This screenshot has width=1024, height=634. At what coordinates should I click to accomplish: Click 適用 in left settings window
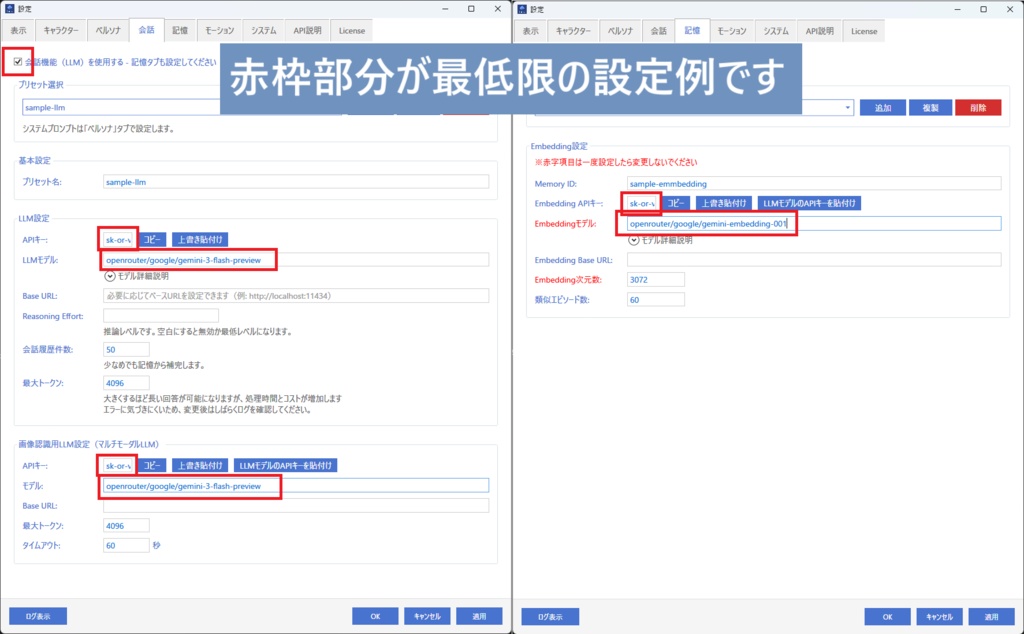pos(479,616)
